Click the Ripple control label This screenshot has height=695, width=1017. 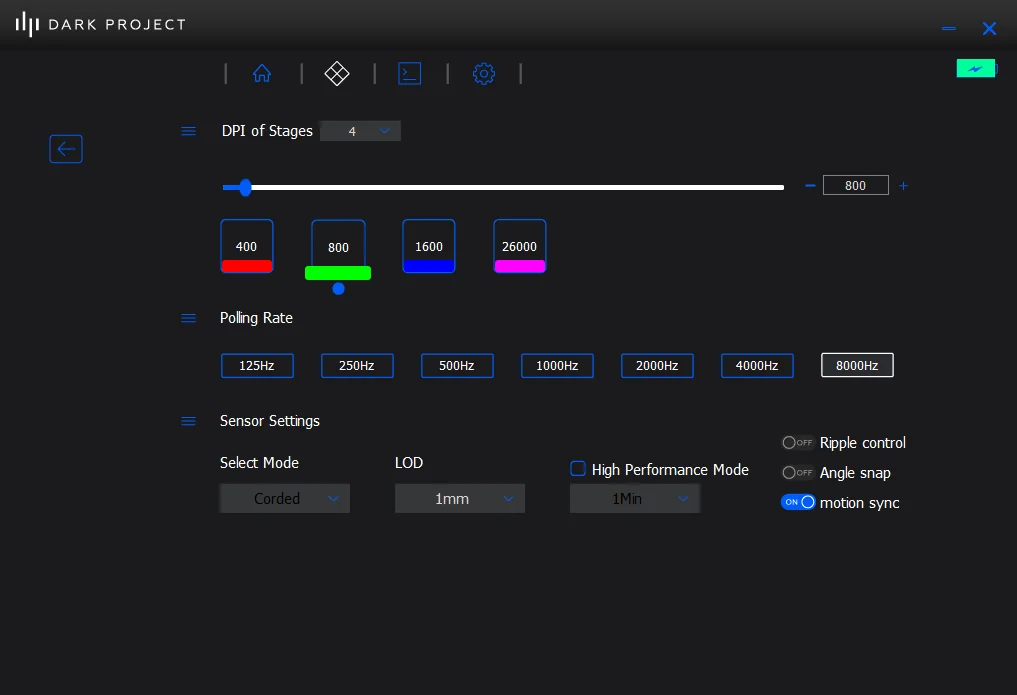pos(863,443)
